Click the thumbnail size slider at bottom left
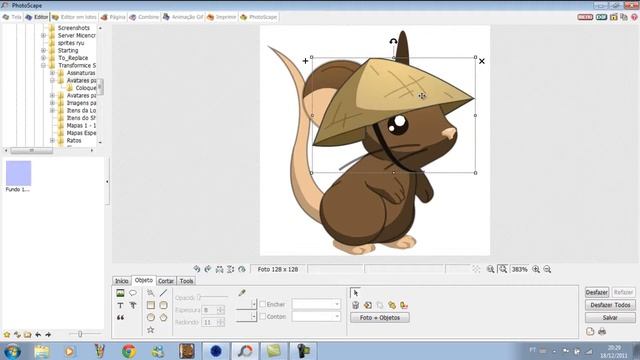 84,334
